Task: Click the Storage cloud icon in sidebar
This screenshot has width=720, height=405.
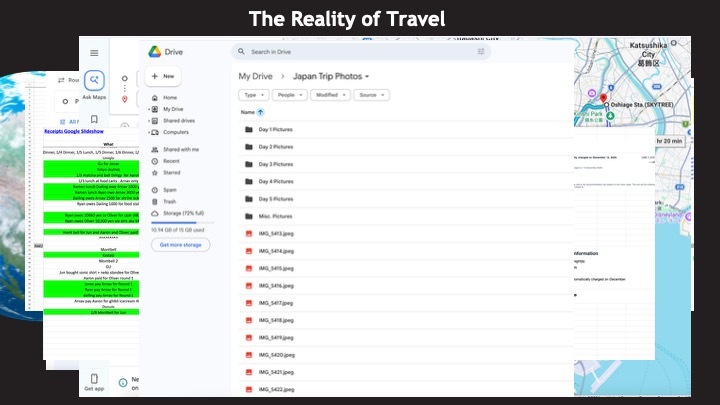Action: 155,214
